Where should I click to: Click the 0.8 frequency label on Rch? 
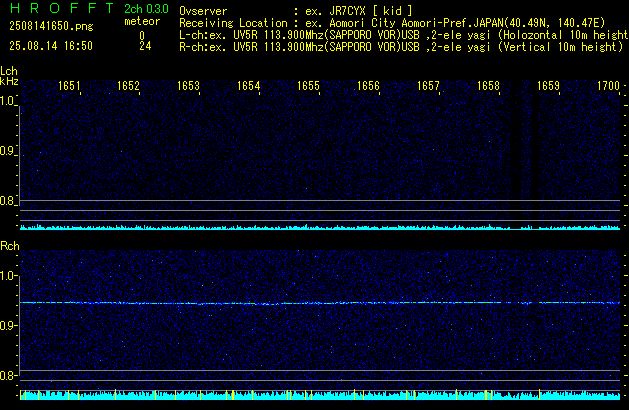(x=7, y=375)
